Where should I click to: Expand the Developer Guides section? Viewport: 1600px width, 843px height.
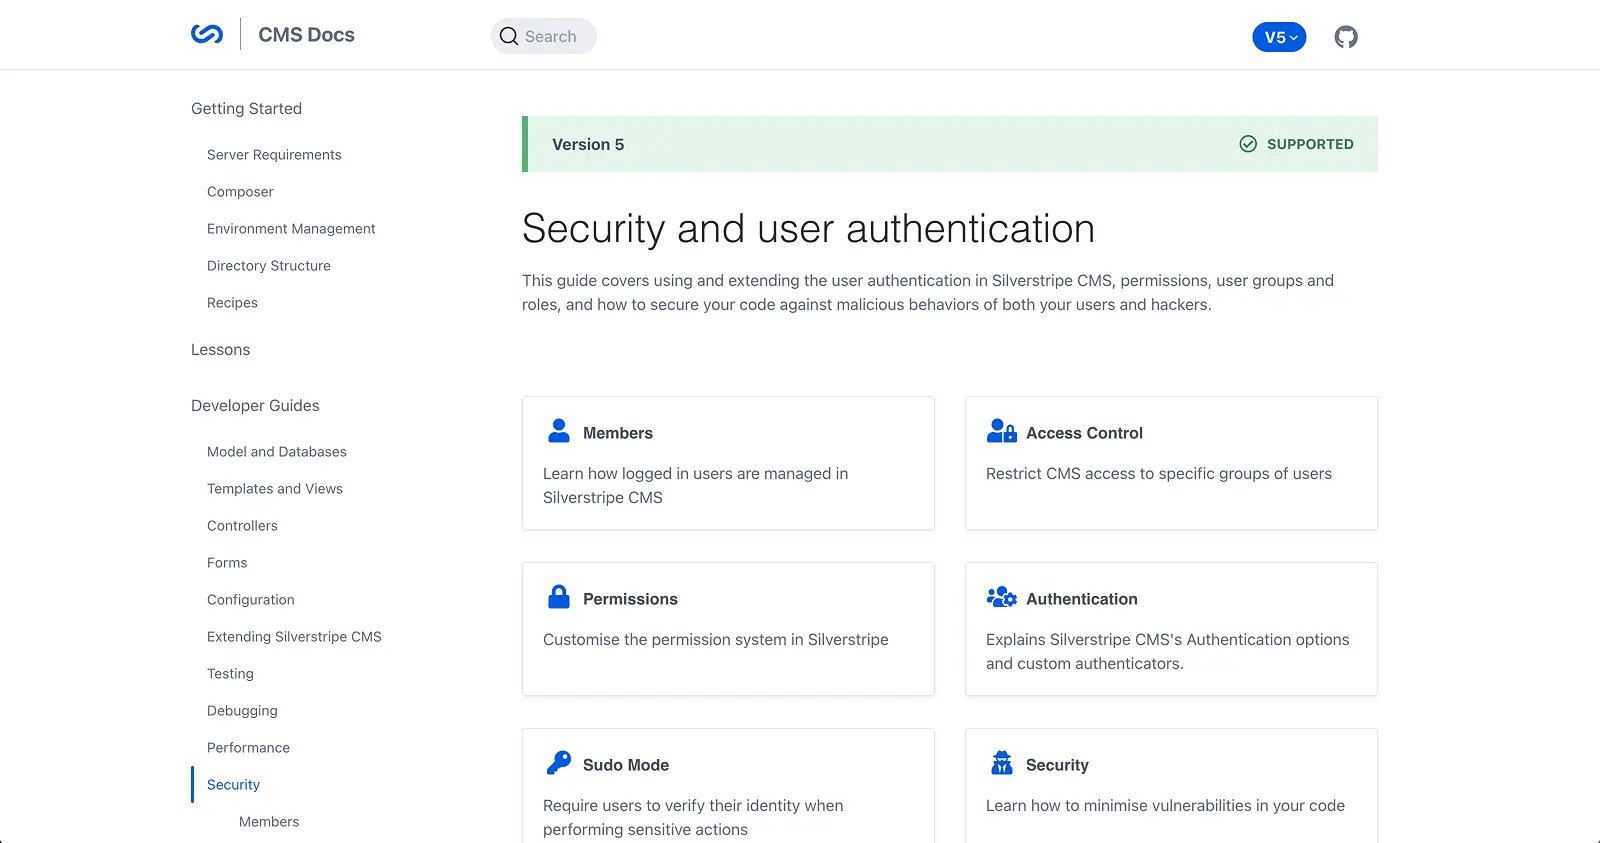[255, 405]
